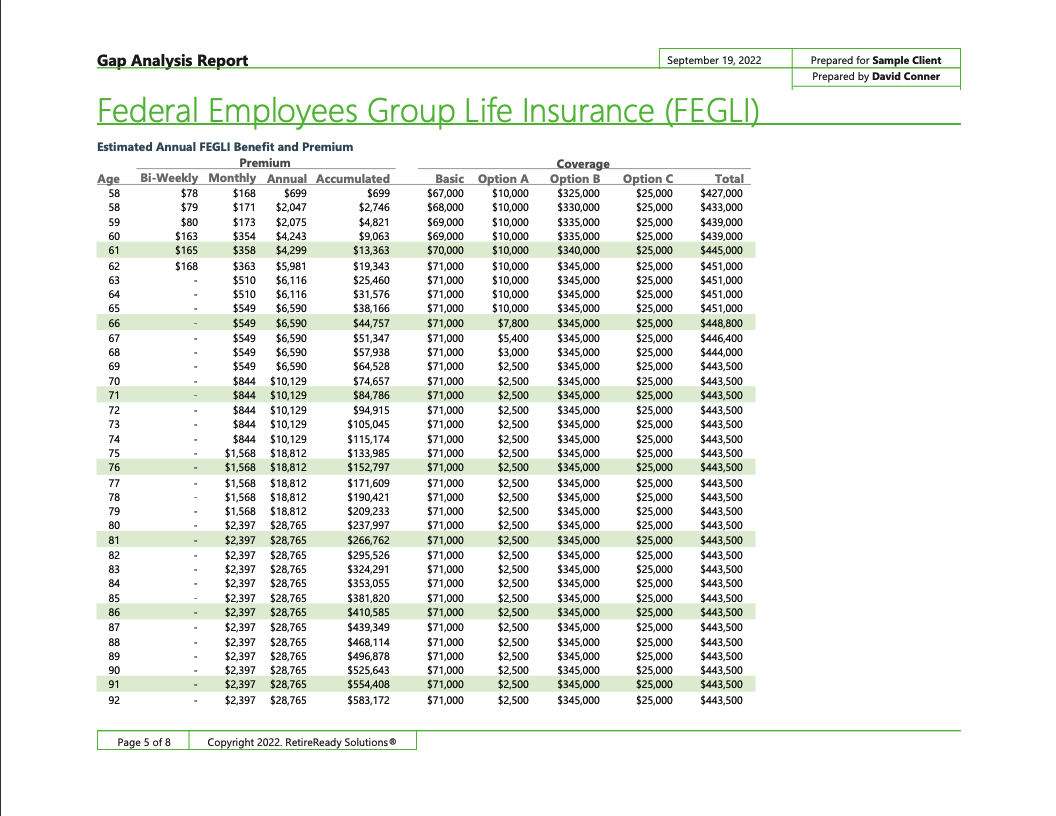
Task: Select the 'Option A' column header
Action: pyautogui.click(x=503, y=178)
